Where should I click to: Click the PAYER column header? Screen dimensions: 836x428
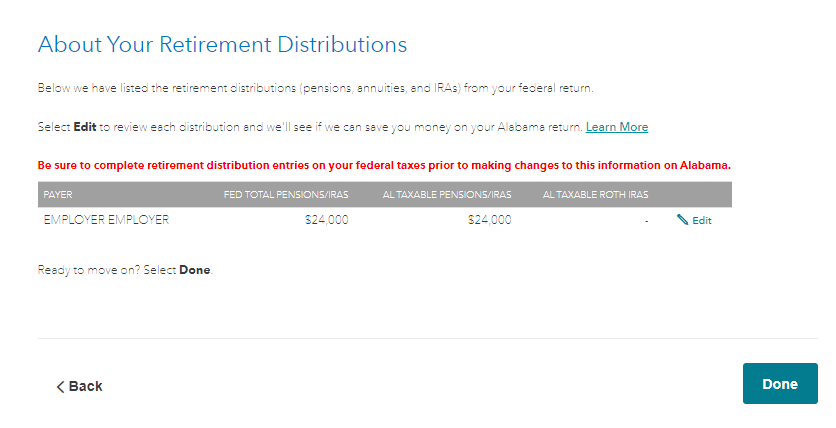tap(58, 194)
